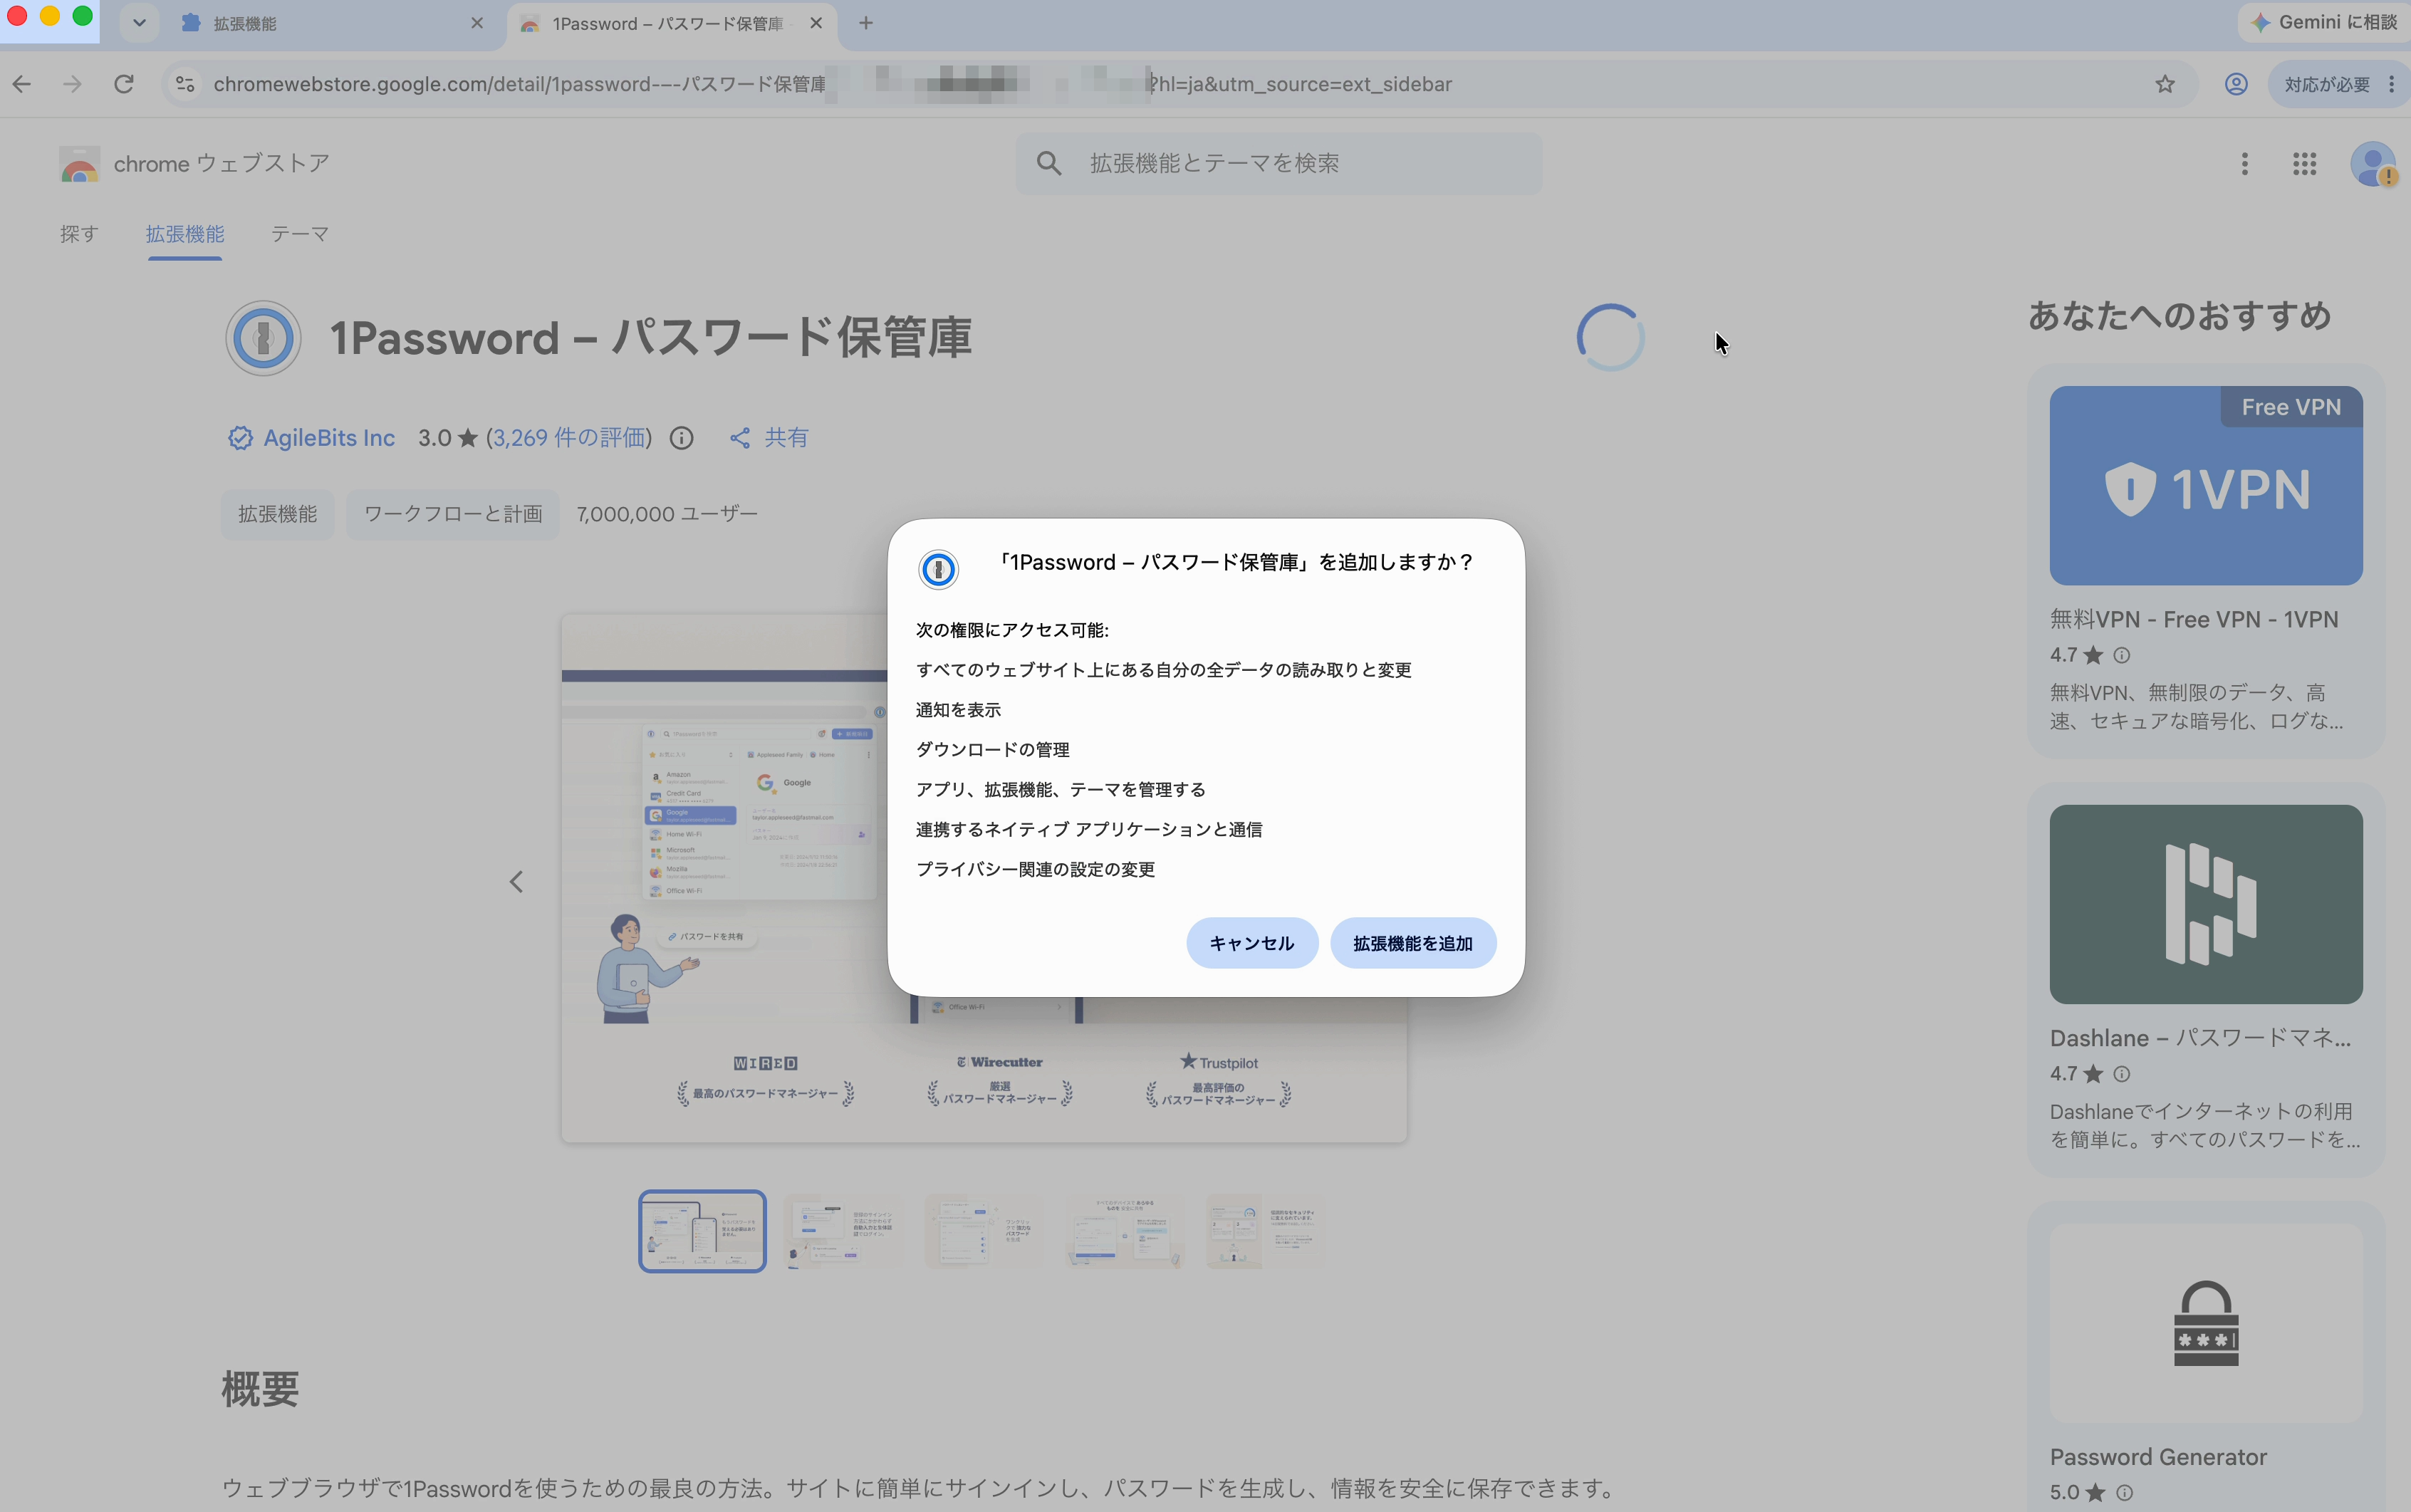This screenshot has width=2411, height=1512.
Task: Click the 通知を表示 permission text
Action: (958, 709)
